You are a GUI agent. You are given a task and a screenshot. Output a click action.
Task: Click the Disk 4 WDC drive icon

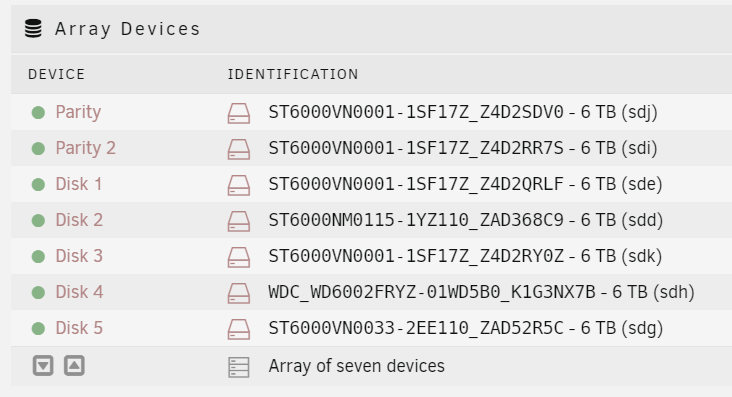(239, 293)
